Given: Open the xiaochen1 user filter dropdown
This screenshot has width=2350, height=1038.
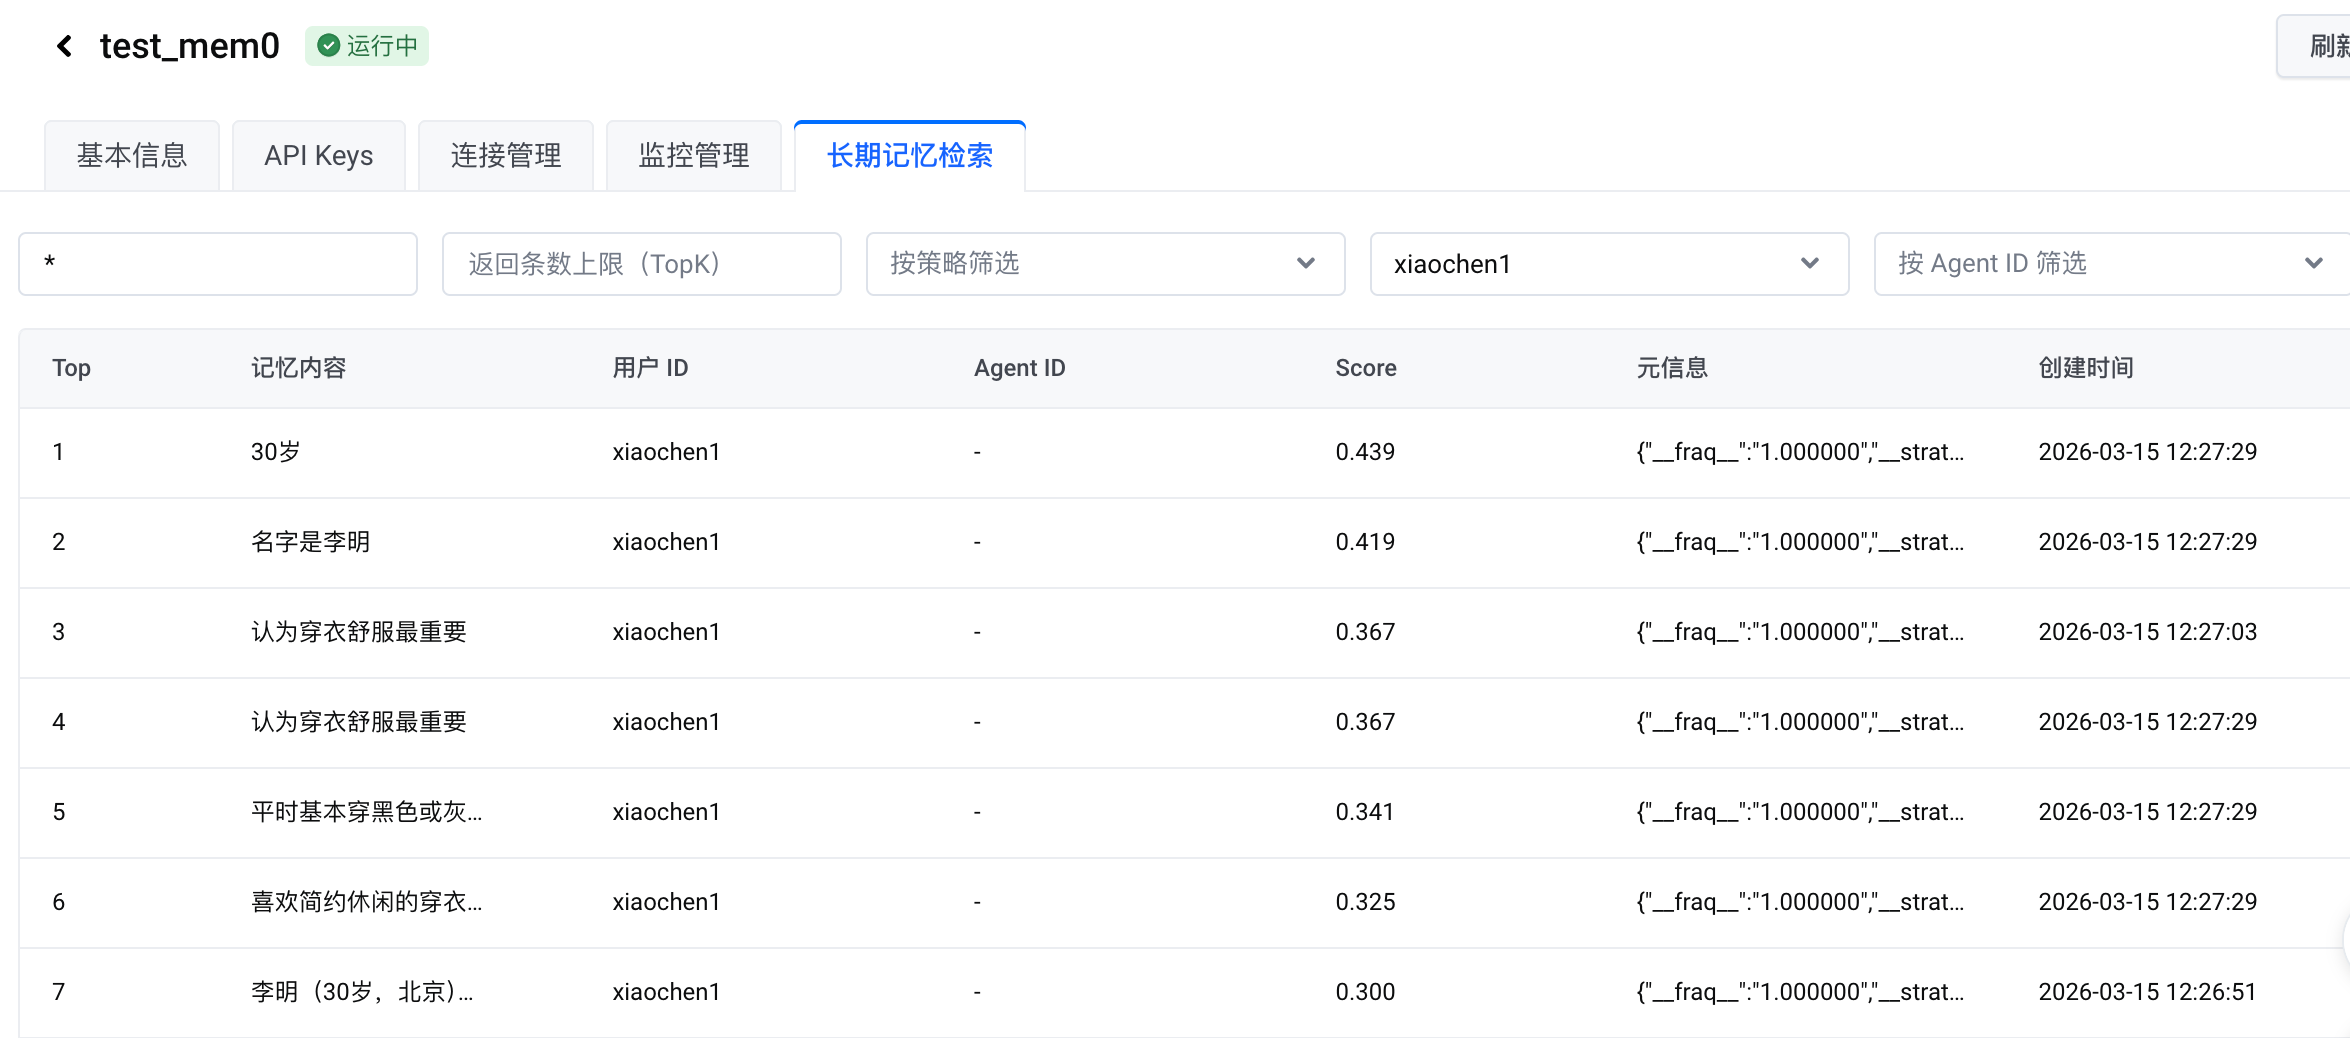Looking at the screenshot, I should [1608, 264].
